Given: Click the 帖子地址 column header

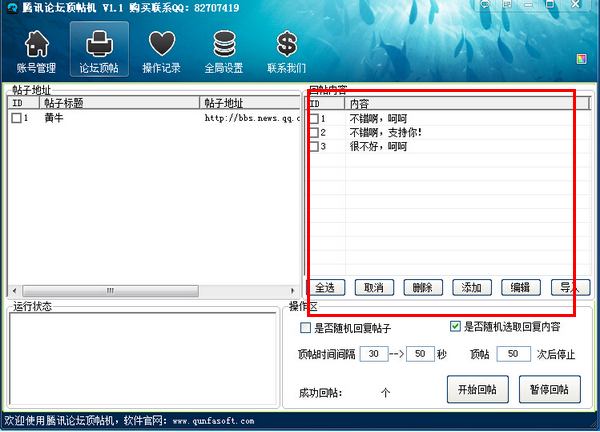Looking at the screenshot, I should 250,103.
